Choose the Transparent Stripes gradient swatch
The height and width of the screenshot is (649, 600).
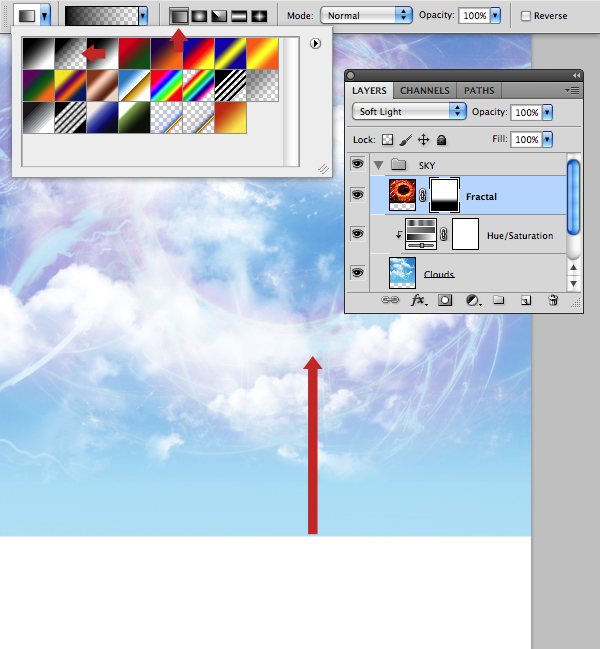coord(230,86)
